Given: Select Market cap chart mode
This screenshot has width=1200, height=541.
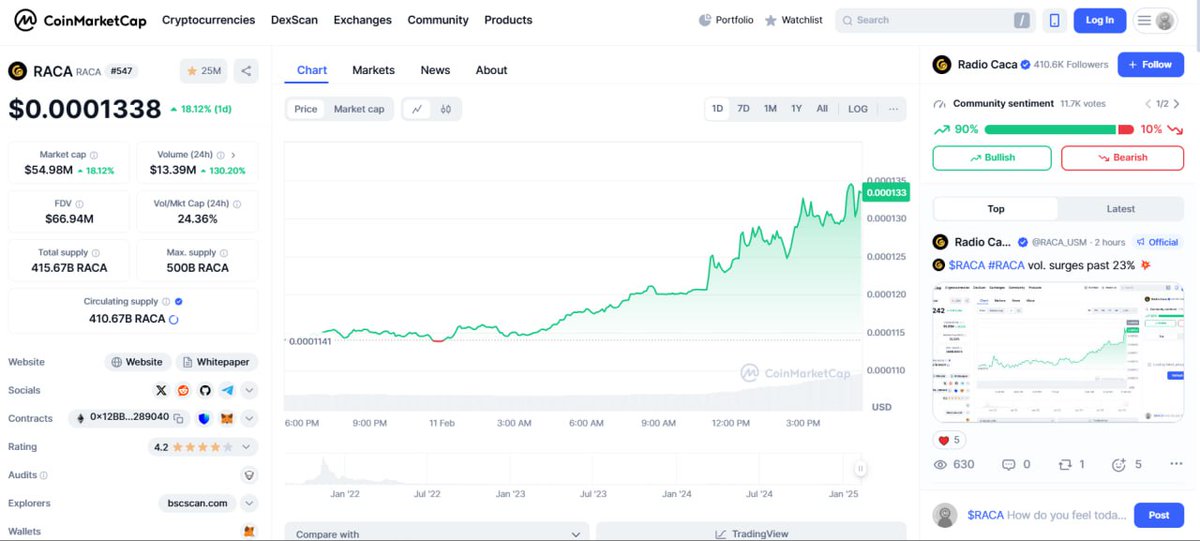Looking at the screenshot, I should [x=359, y=109].
